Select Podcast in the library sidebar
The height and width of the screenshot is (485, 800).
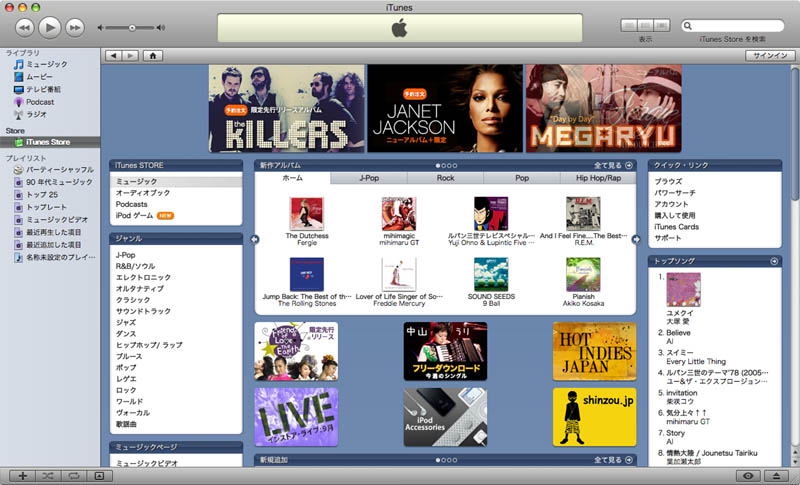click(40, 102)
